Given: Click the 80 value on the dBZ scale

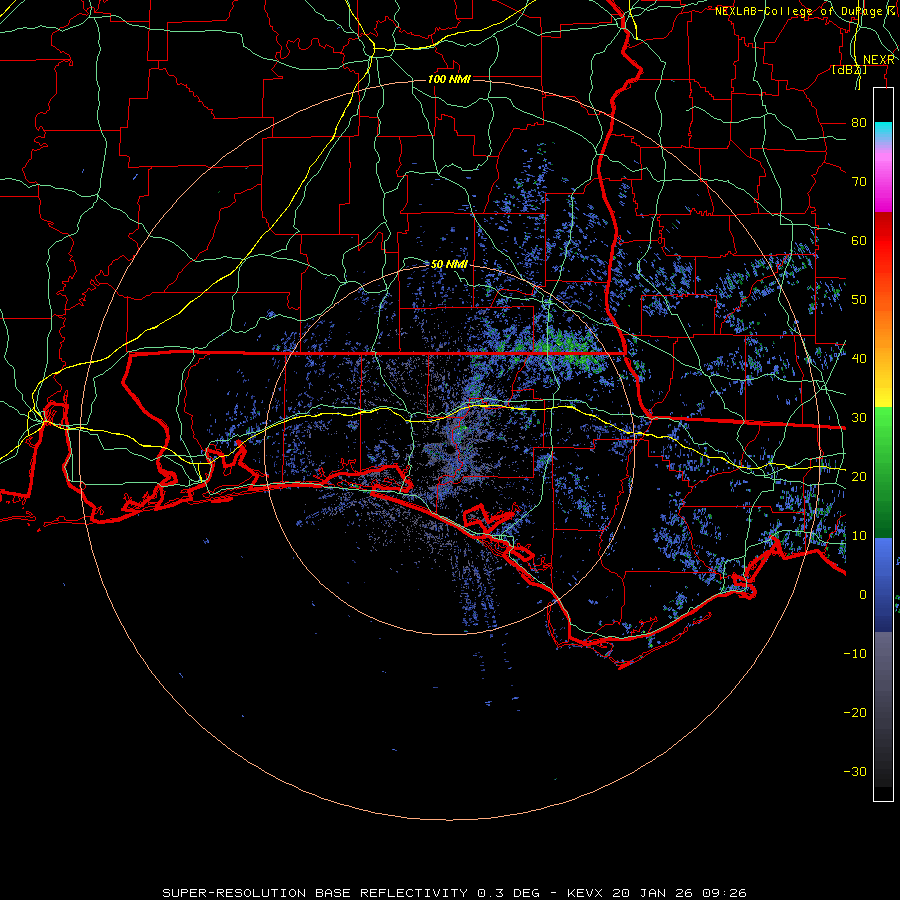Looking at the screenshot, I should click(x=859, y=122).
